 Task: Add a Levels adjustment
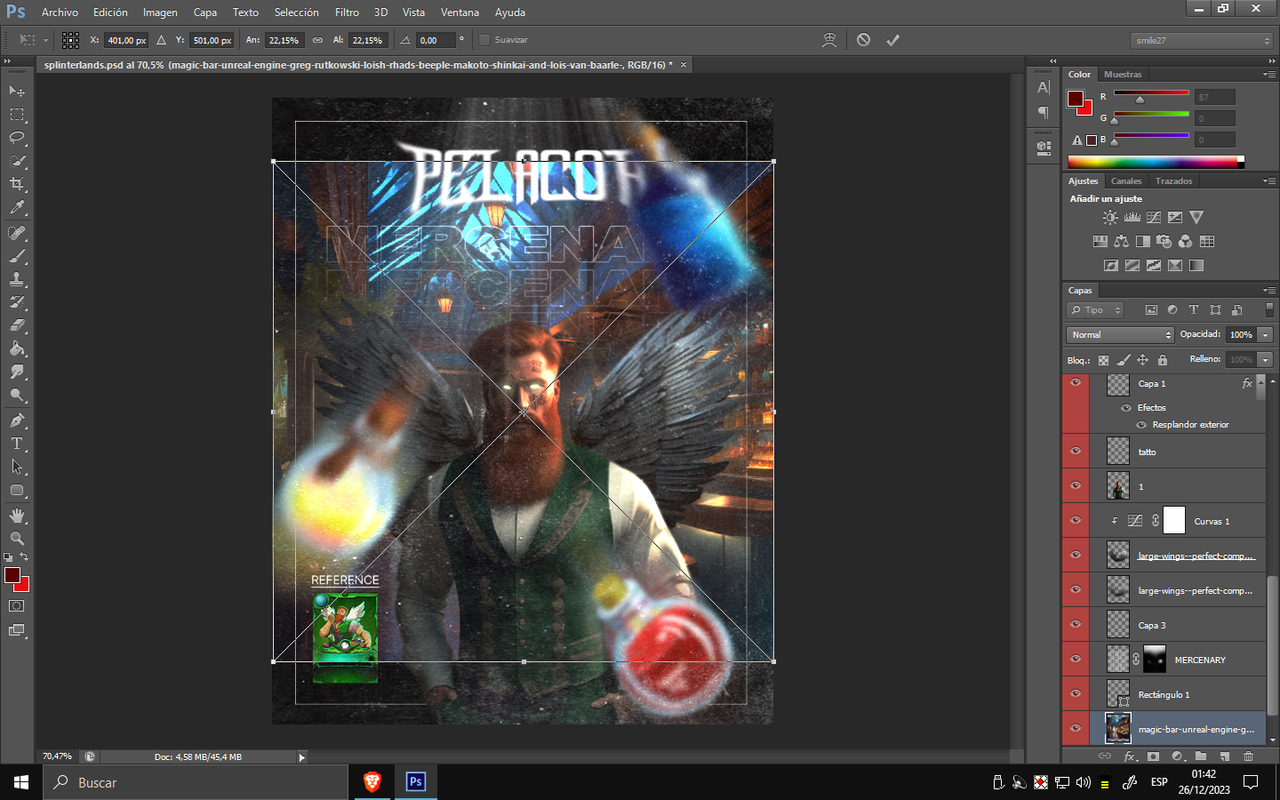coord(1132,217)
